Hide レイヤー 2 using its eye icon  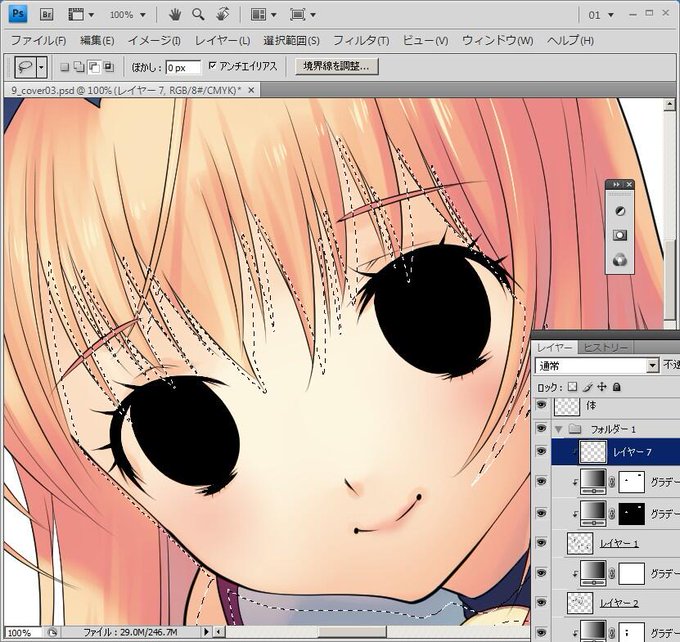[541, 602]
